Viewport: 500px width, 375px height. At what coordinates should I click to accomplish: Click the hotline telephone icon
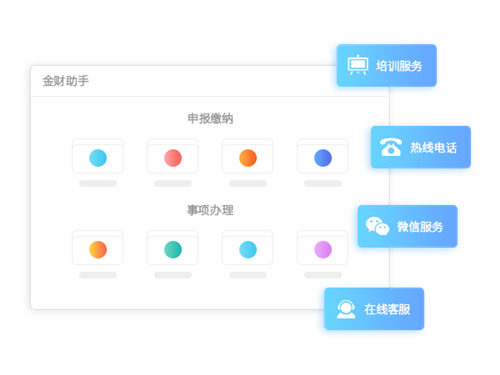click(x=391, y=147)
